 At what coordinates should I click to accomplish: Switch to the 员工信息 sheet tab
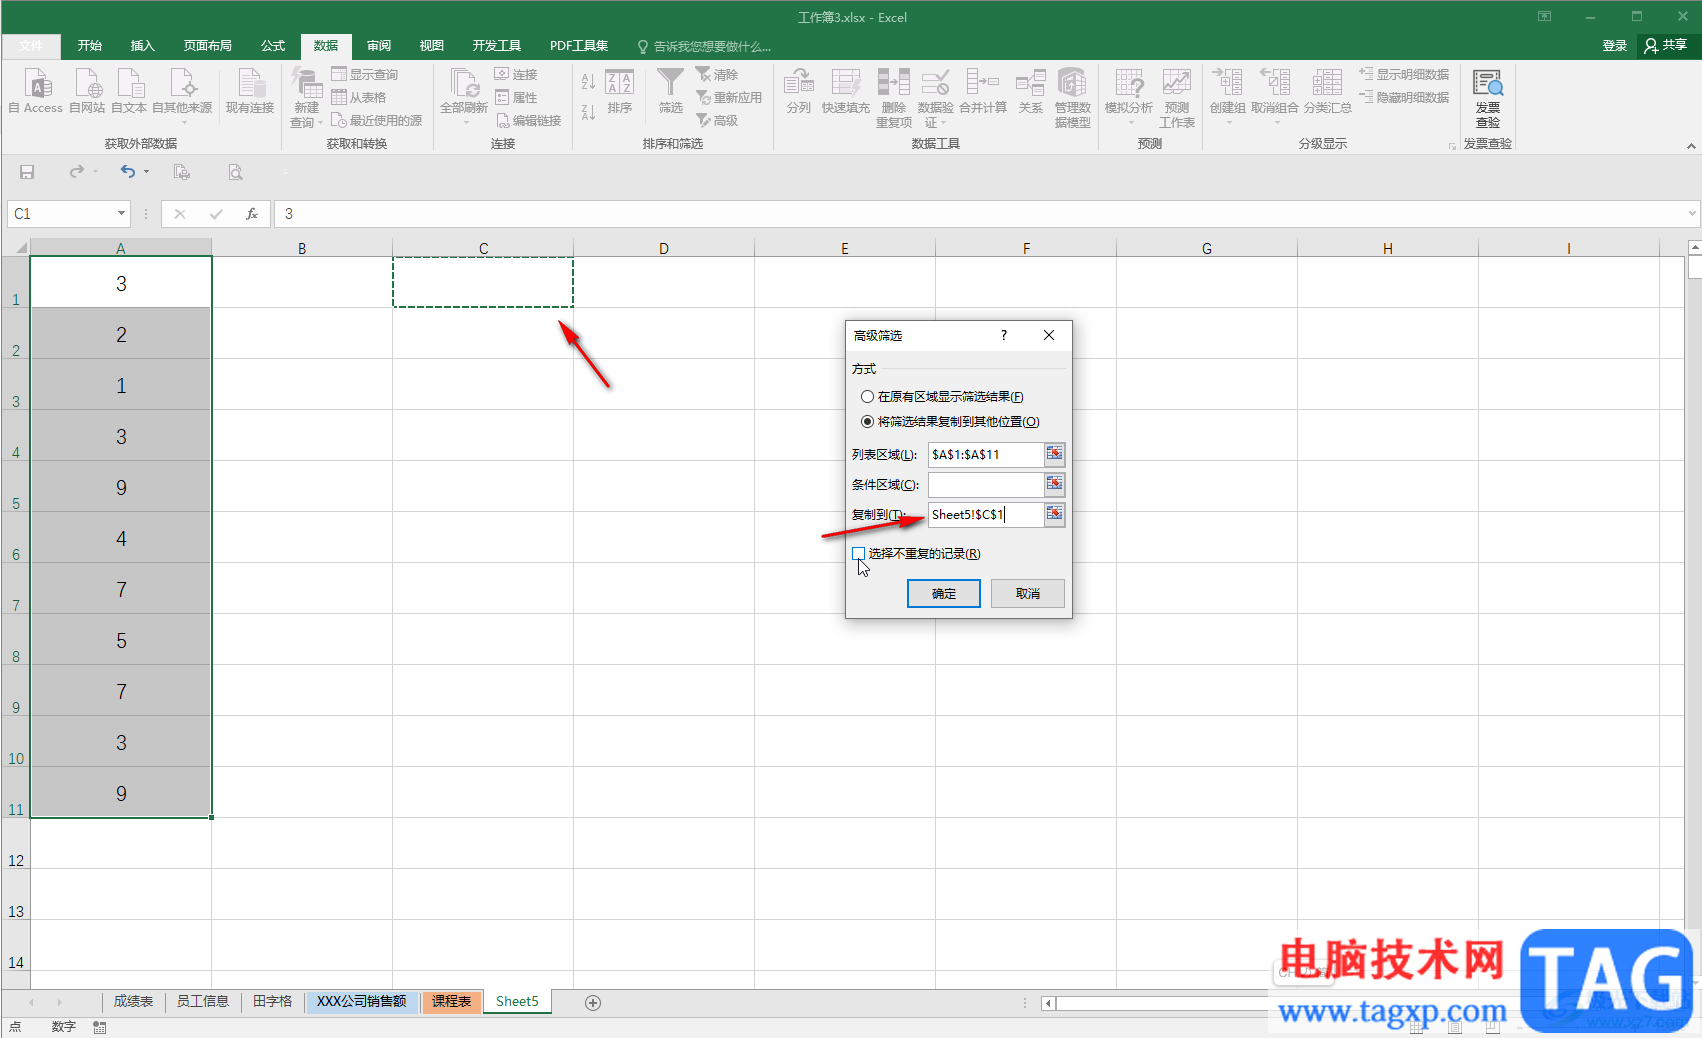(x=203, y=1002)
